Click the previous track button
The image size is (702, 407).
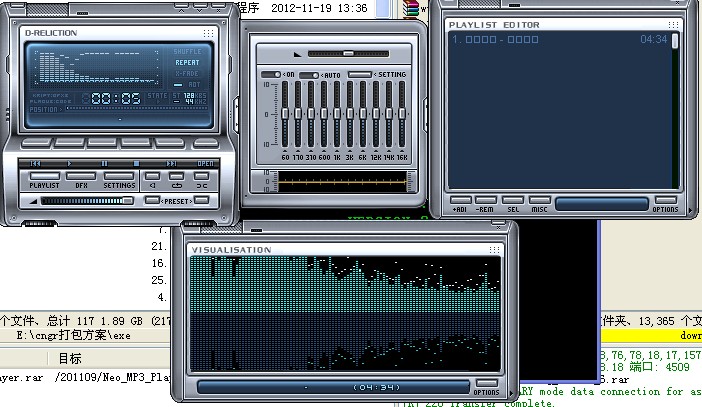tap(36, 162)
